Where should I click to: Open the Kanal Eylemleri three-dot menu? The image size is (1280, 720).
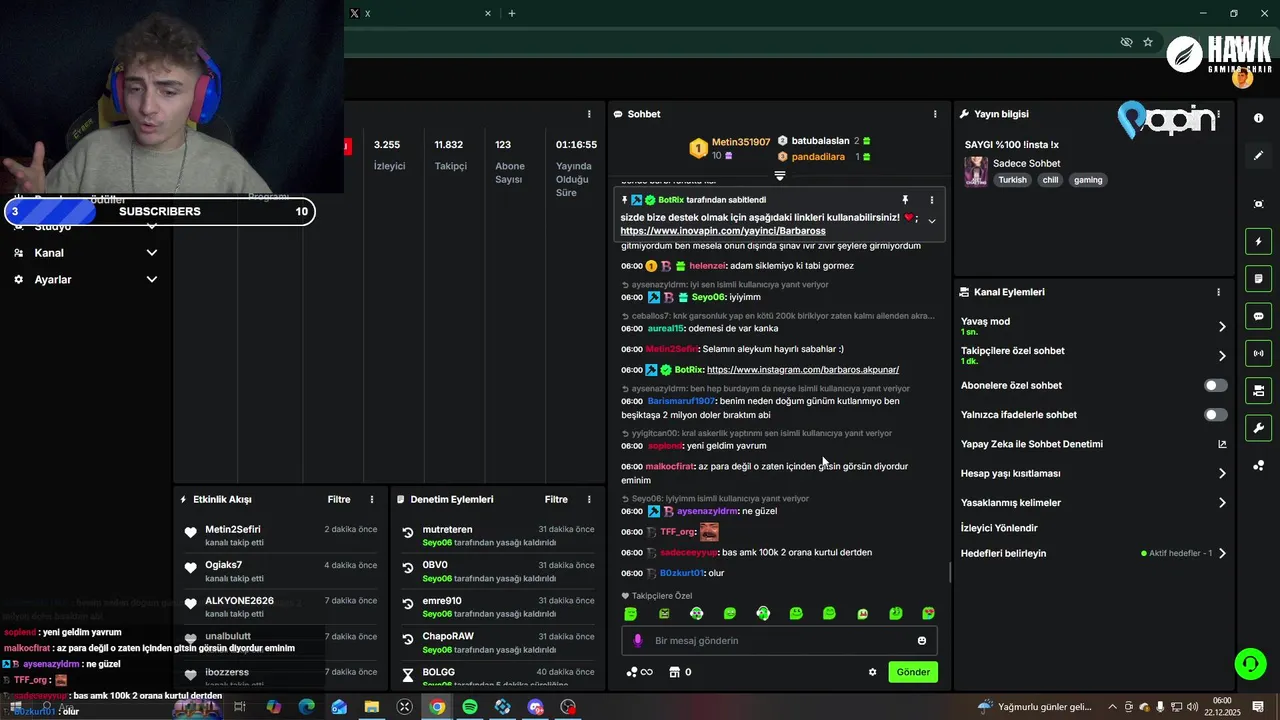point(1218,292)
